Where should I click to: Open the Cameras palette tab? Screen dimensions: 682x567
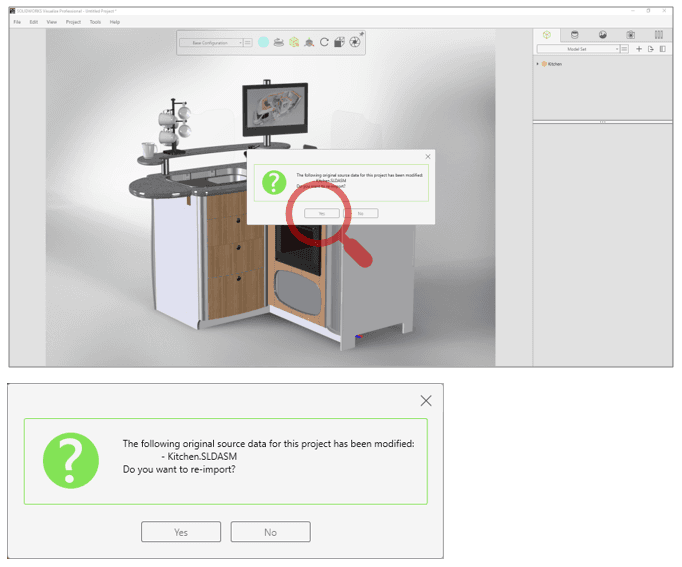click(x=631, y=35)
